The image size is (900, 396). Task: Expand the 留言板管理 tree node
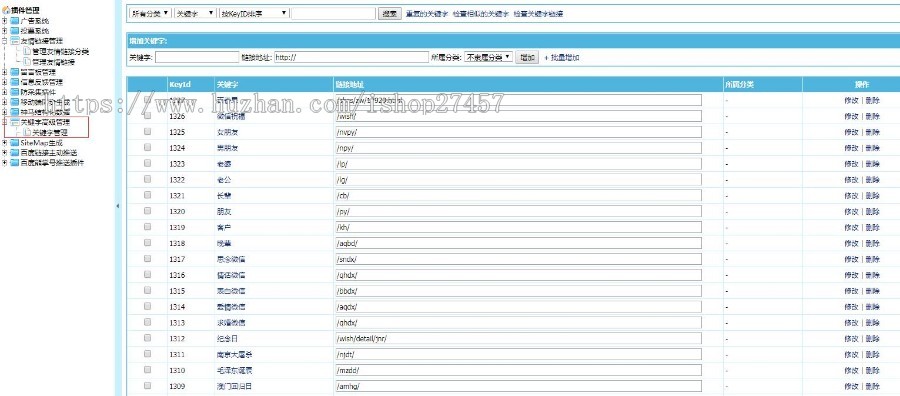(5, 72)
